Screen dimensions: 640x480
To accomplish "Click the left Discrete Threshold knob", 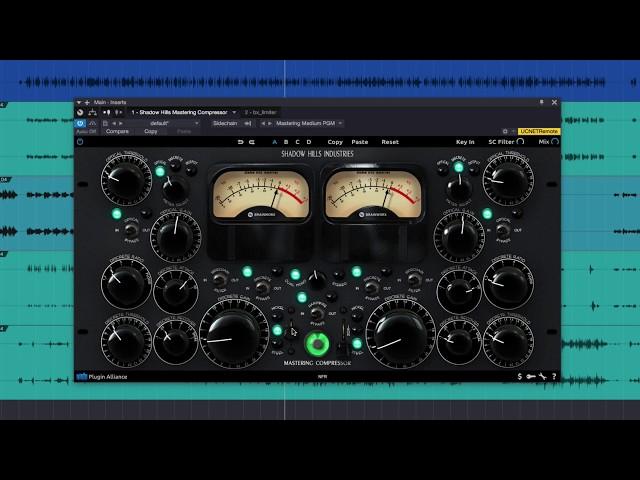I will tap(126, 342).
